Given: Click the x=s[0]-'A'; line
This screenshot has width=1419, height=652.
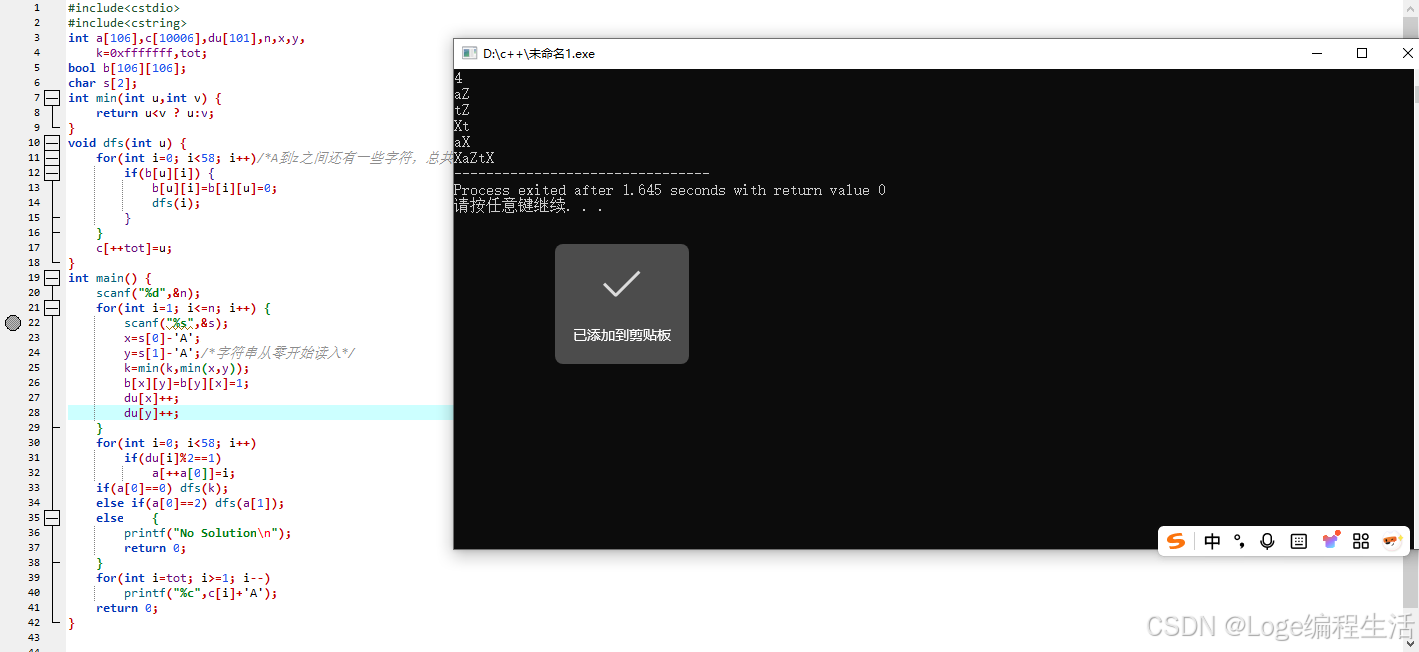Looking at the screenshot, I should (x=162, y=338).
